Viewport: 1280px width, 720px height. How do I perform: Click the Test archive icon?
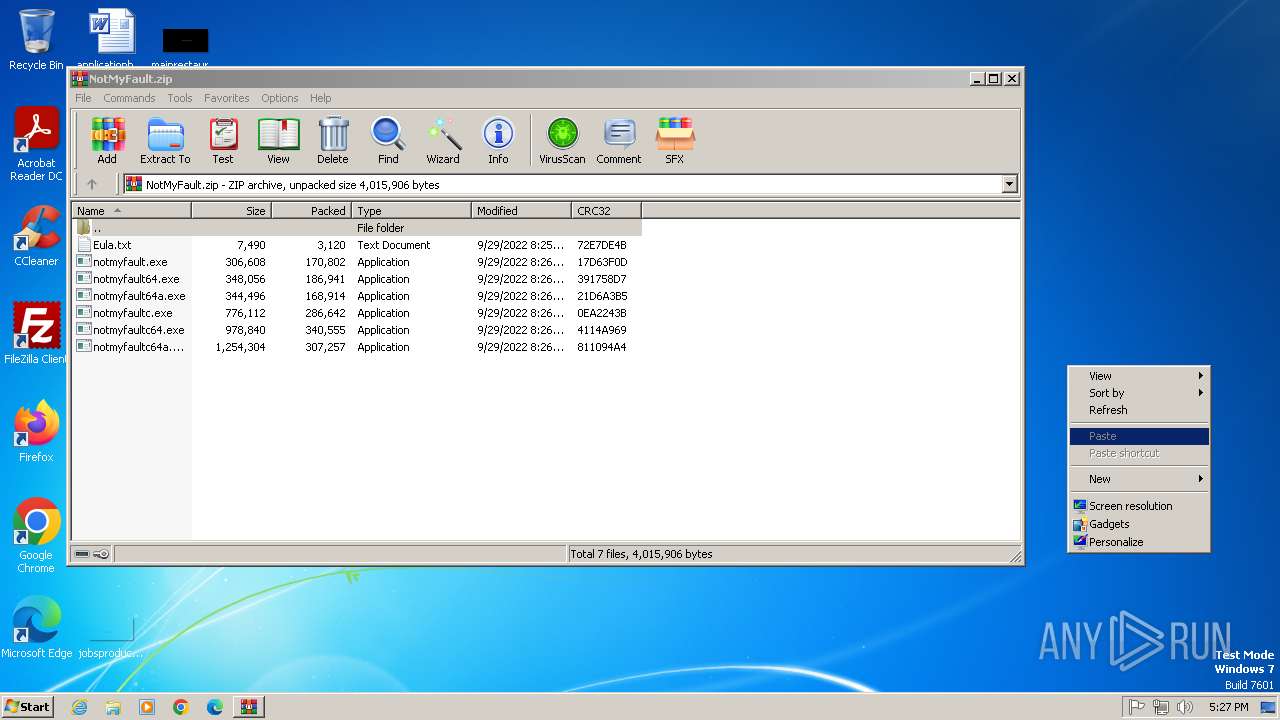point(223,140)
